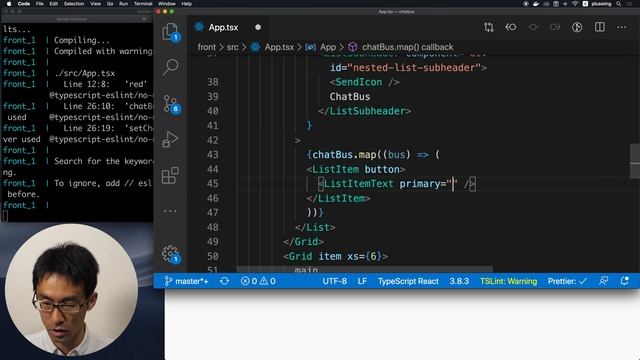
Task: Open the Run menu
Action: click(x=123, y=4)
